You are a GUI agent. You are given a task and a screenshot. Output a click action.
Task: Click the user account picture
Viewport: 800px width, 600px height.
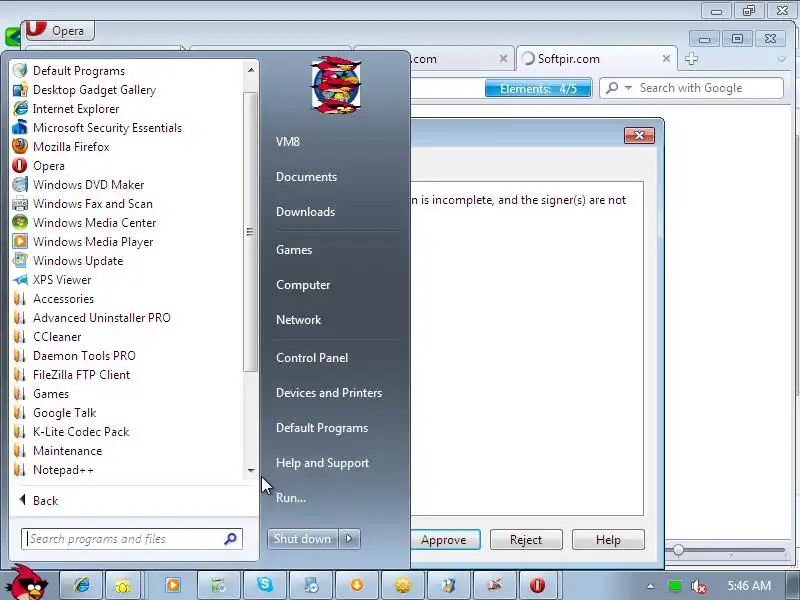tap(336, 85)
